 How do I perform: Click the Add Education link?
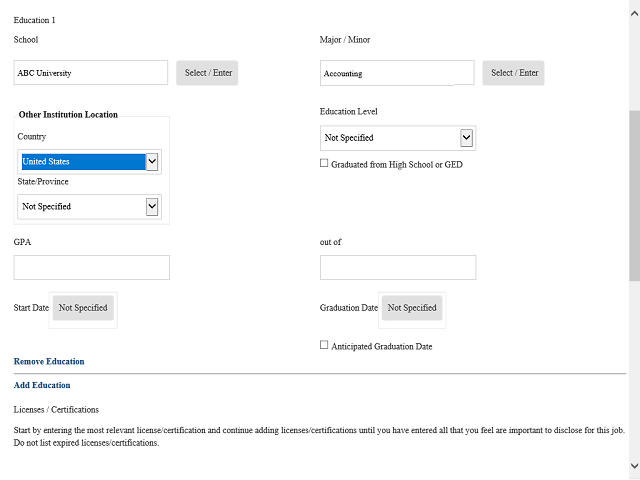point(42,385)
